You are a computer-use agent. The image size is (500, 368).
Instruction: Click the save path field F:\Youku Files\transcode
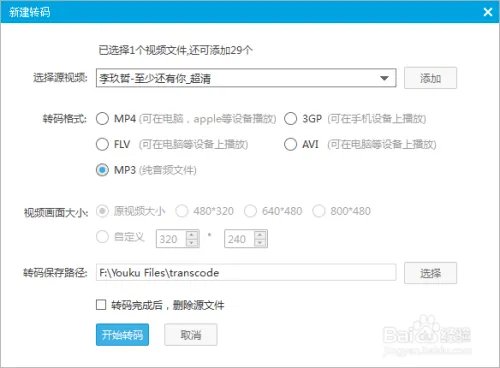246,273
